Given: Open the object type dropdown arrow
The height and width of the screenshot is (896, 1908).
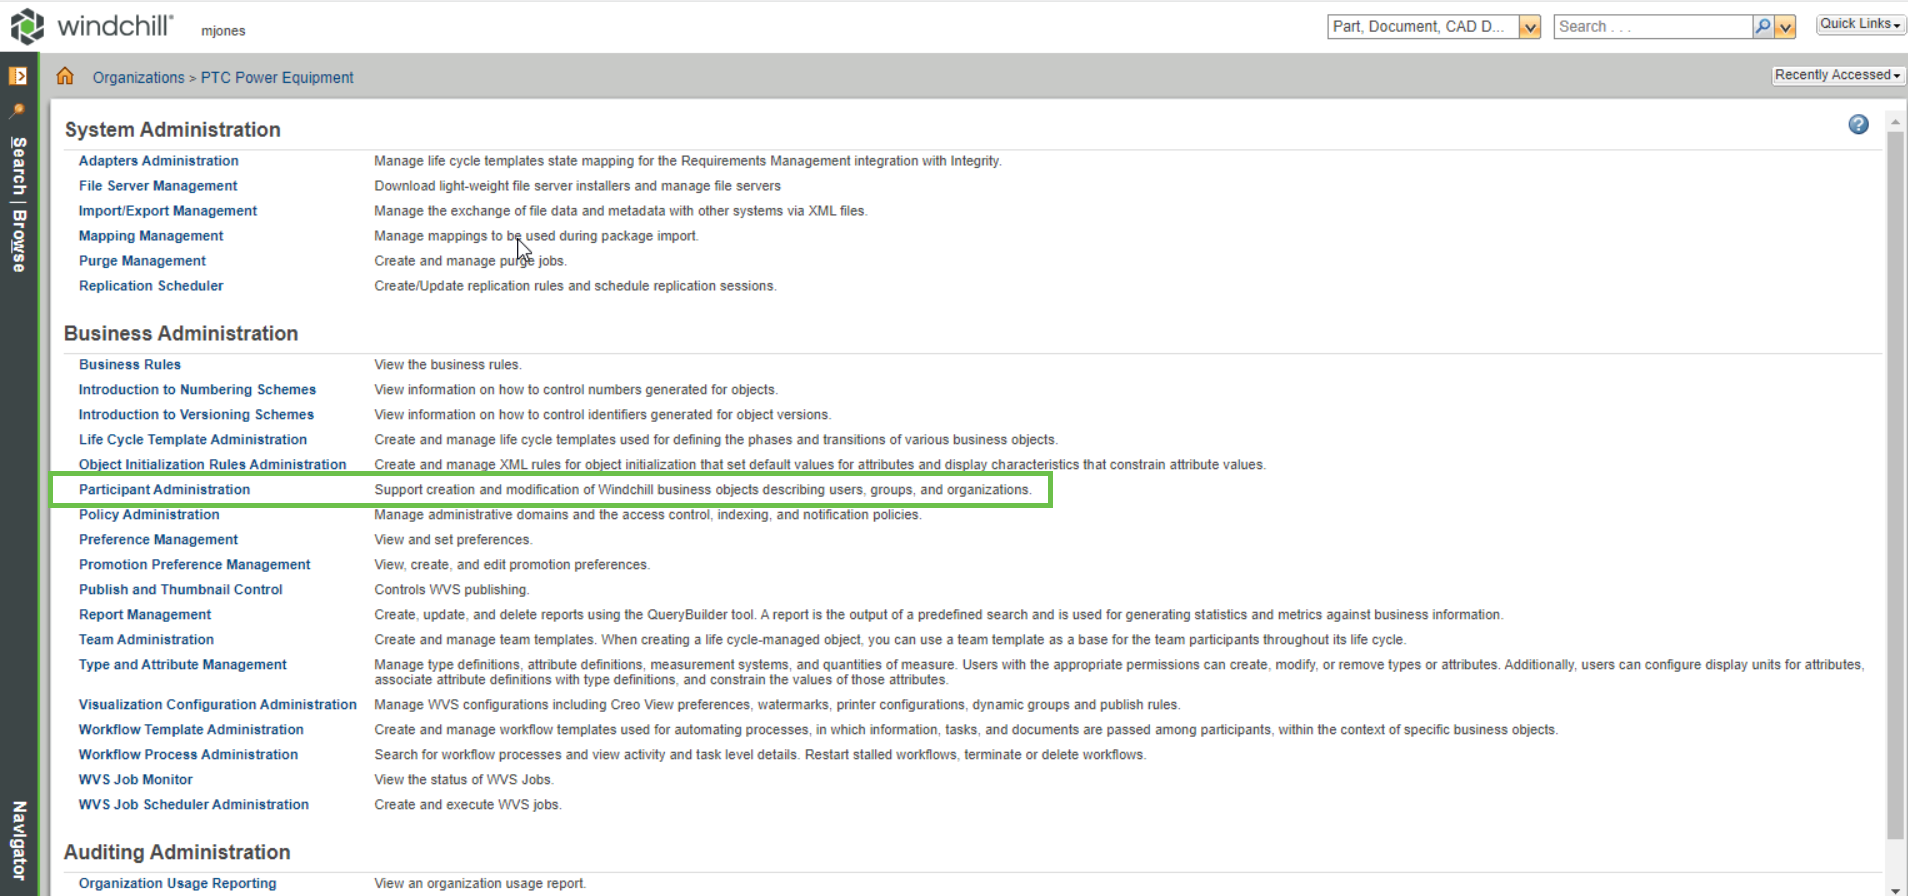Looking at the screenshot, I should click(x=1529, y=27).
